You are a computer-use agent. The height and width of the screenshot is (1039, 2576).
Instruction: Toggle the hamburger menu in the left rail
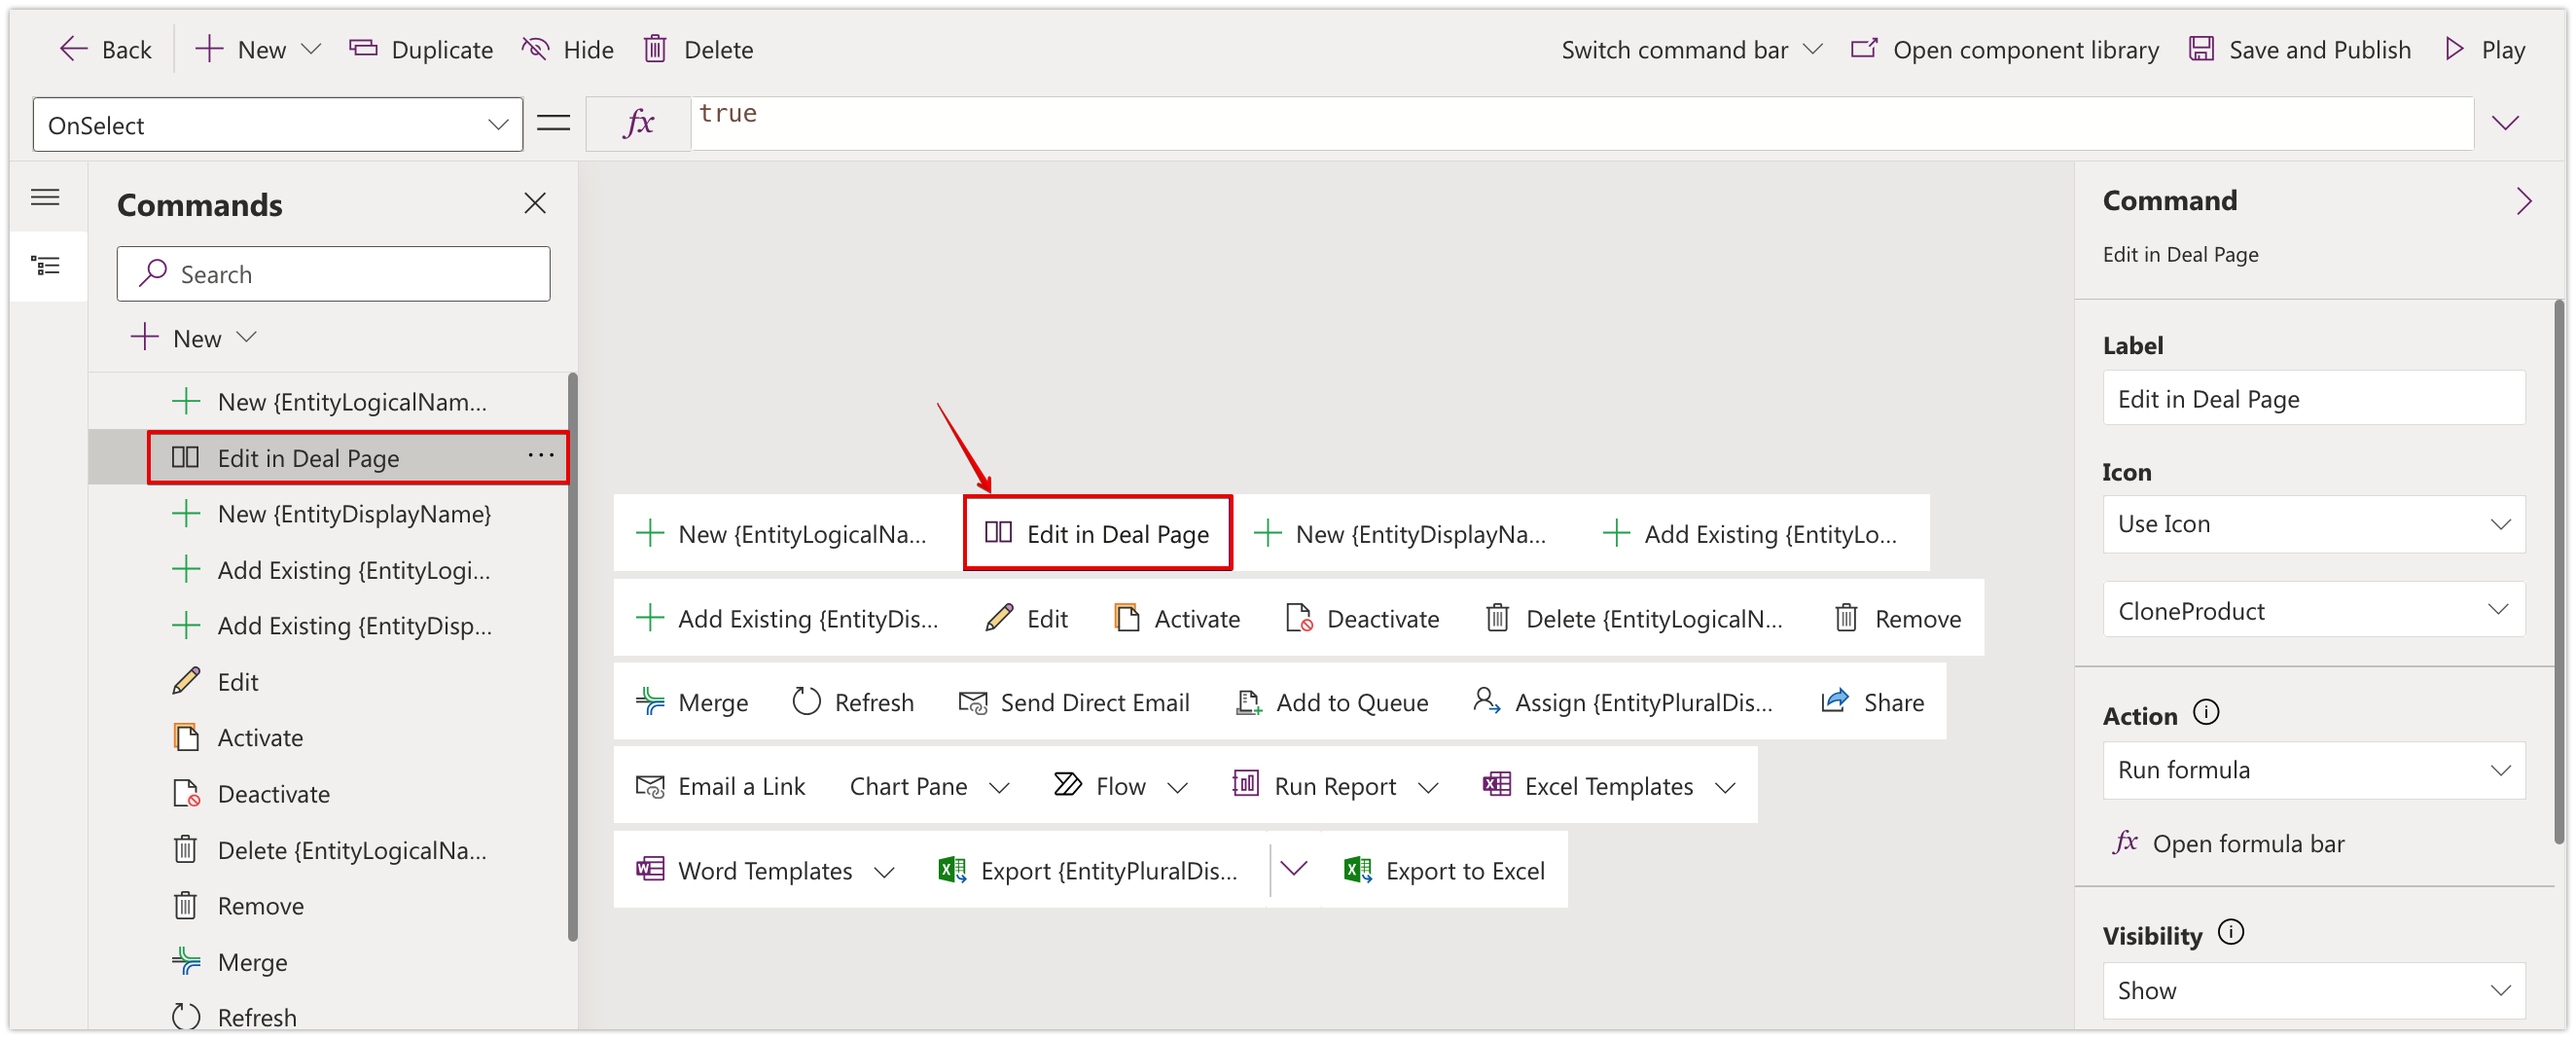[45, 197]
